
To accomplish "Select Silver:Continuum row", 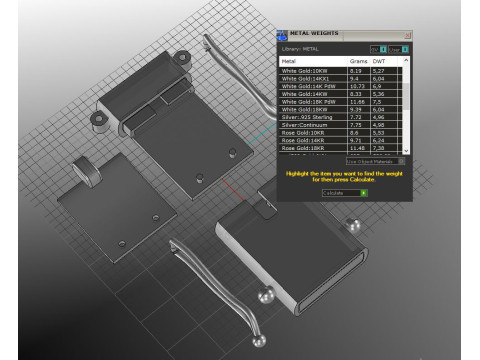I will [340, 125].
